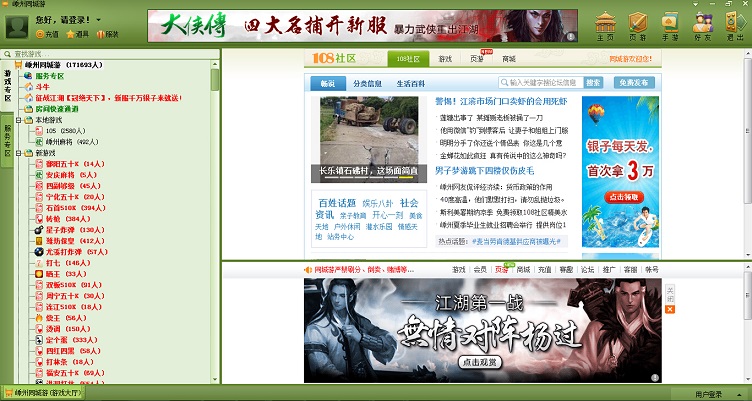Open 论坛 link in lower nav bar
Image resolution: width=752 pixels, height=401 pixels.
point(588,270)
